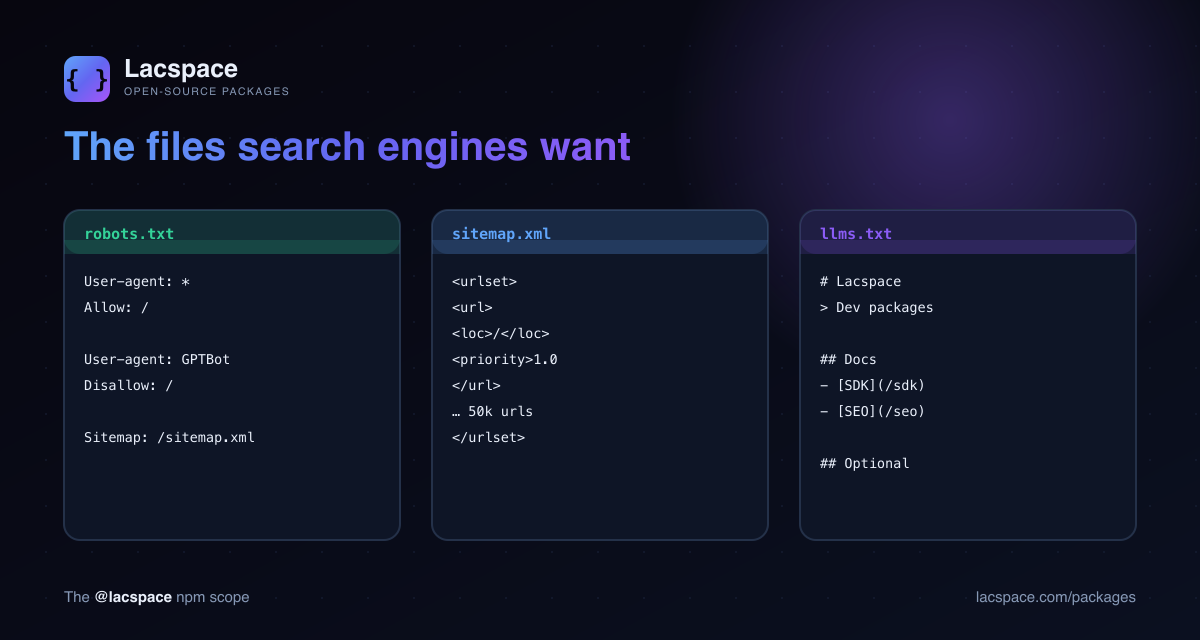Click the Lacspace brand name
Viewport: 1200px width, 640px height.
click(x=181, y=69)
